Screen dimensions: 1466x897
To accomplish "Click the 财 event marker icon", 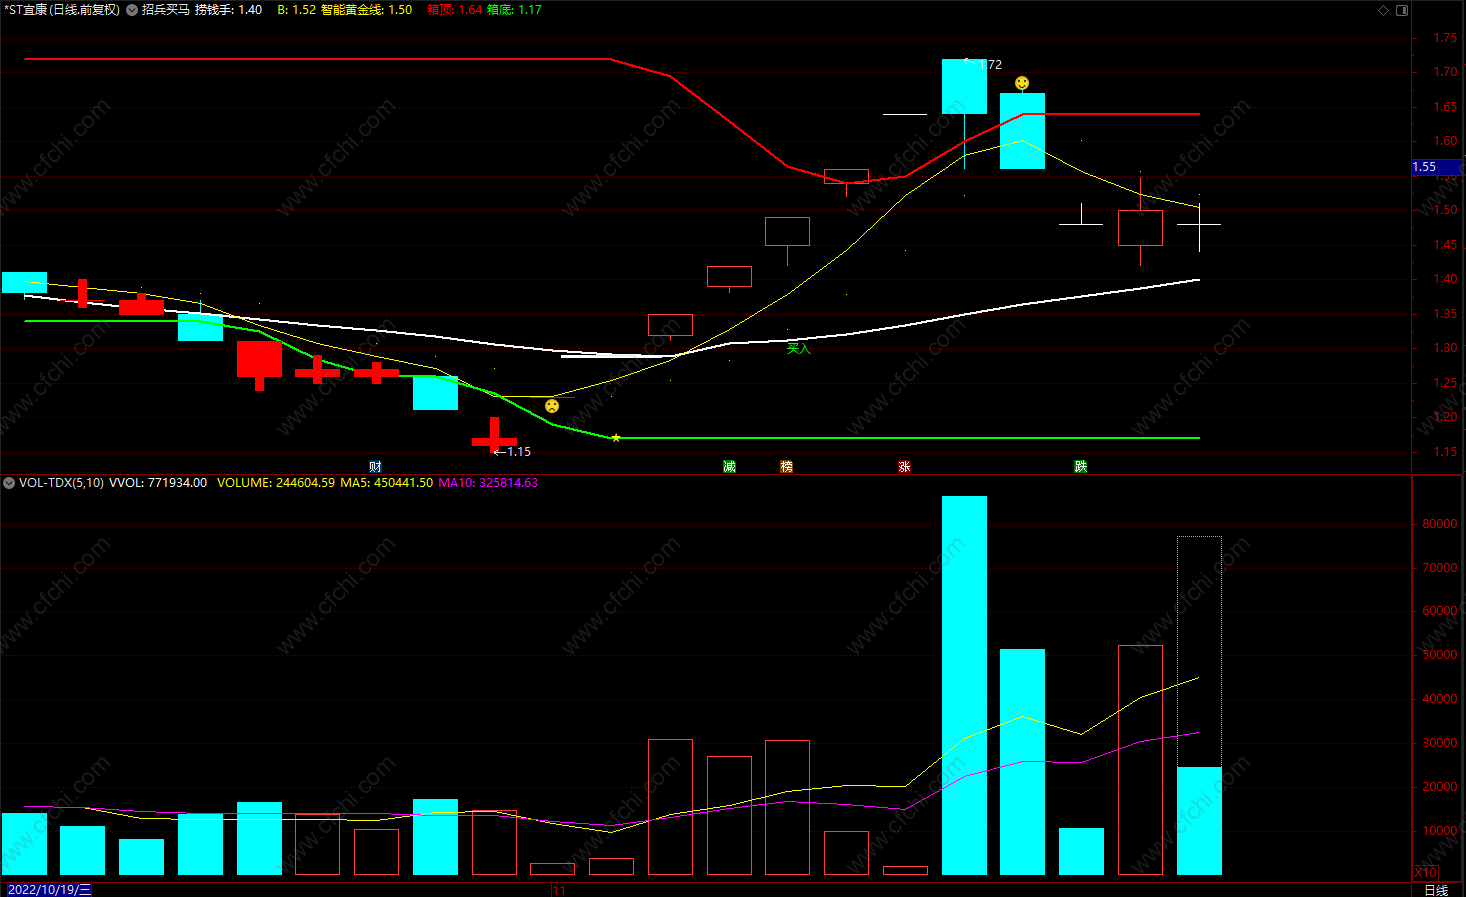I will coord(375,467).
